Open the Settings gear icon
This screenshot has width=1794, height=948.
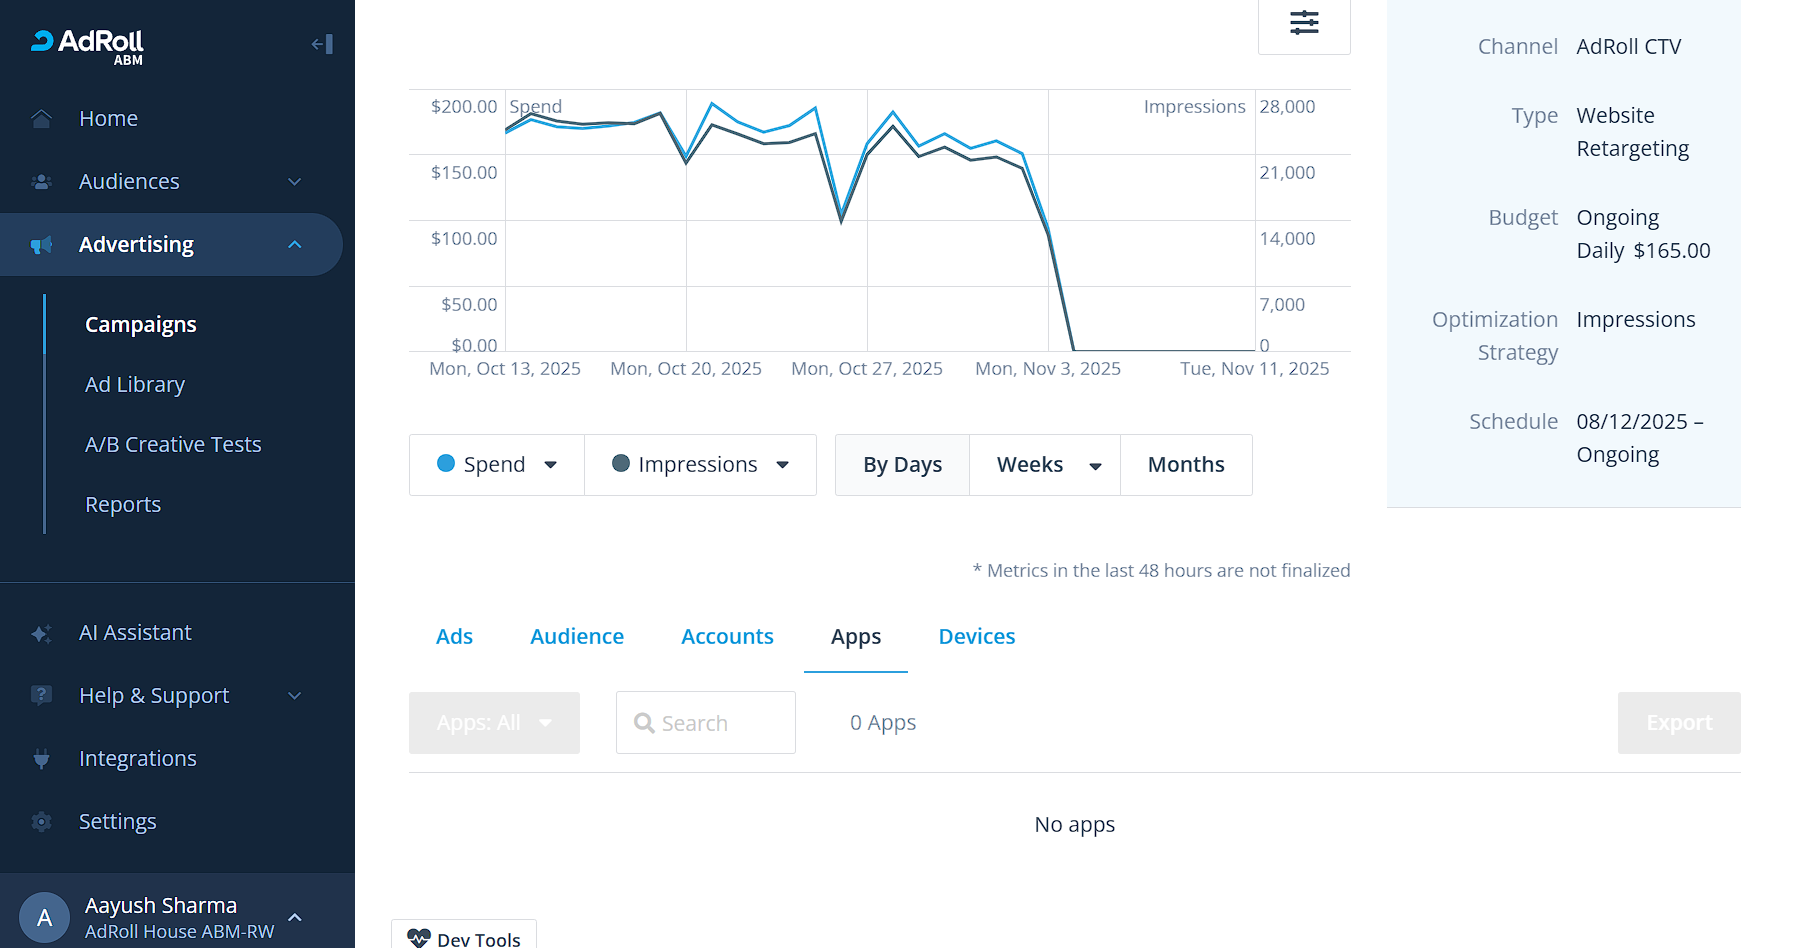(x=41, y=822)
